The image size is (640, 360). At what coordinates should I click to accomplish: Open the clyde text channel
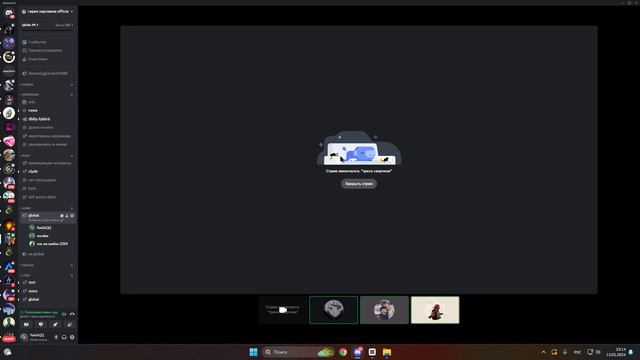click(x=48, y=171)
